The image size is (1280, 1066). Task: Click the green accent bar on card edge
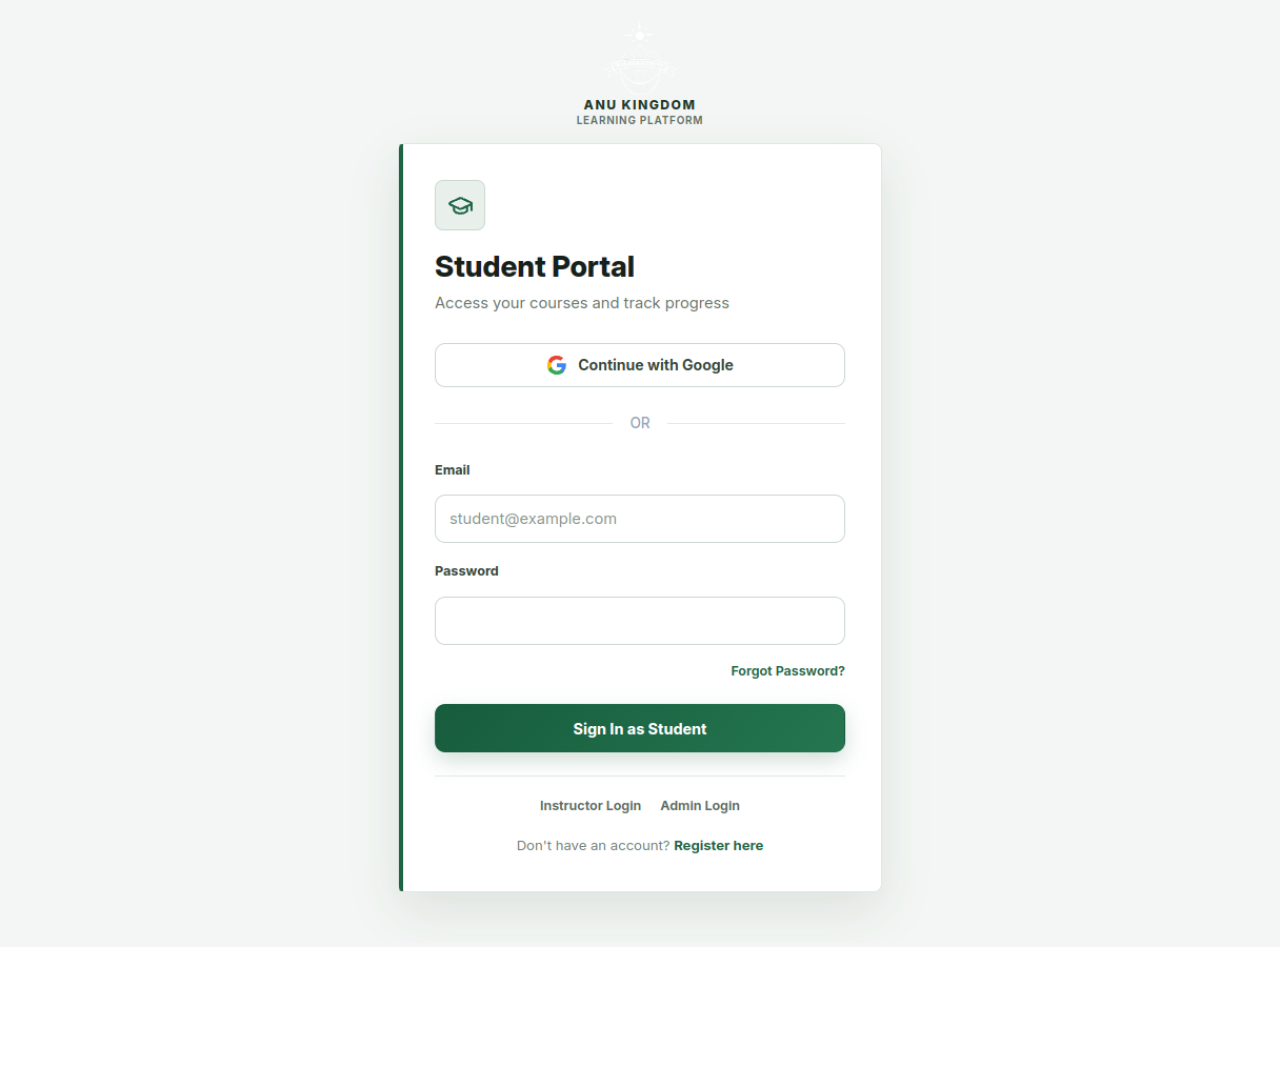click(401, 518)
